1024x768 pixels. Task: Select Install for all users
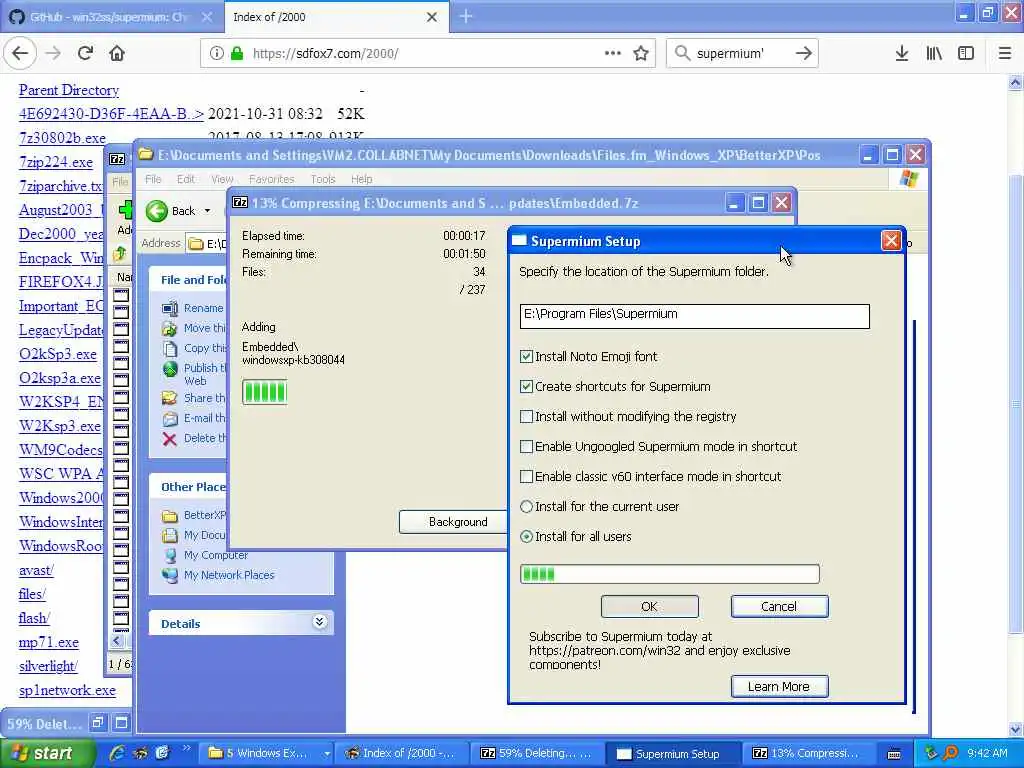pyautogui.click(x=526, y=537)
